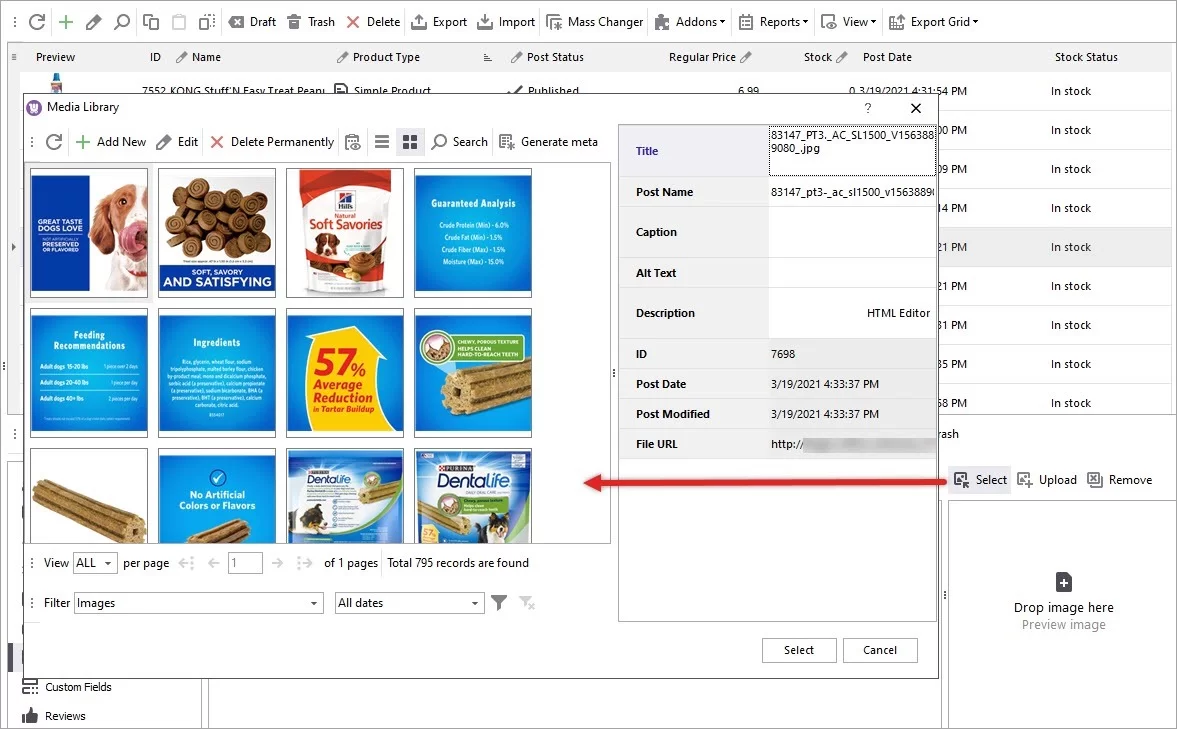Open the Mass Changer tool
The image size is (1177, 729).
coord(594,21)
